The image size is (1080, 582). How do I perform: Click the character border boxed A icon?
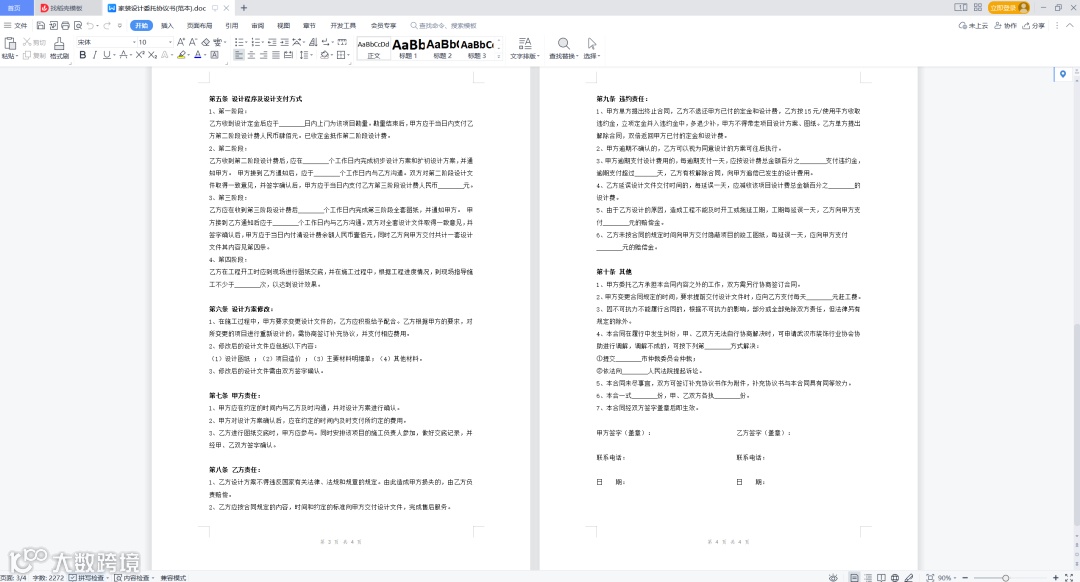pos(215,55)
